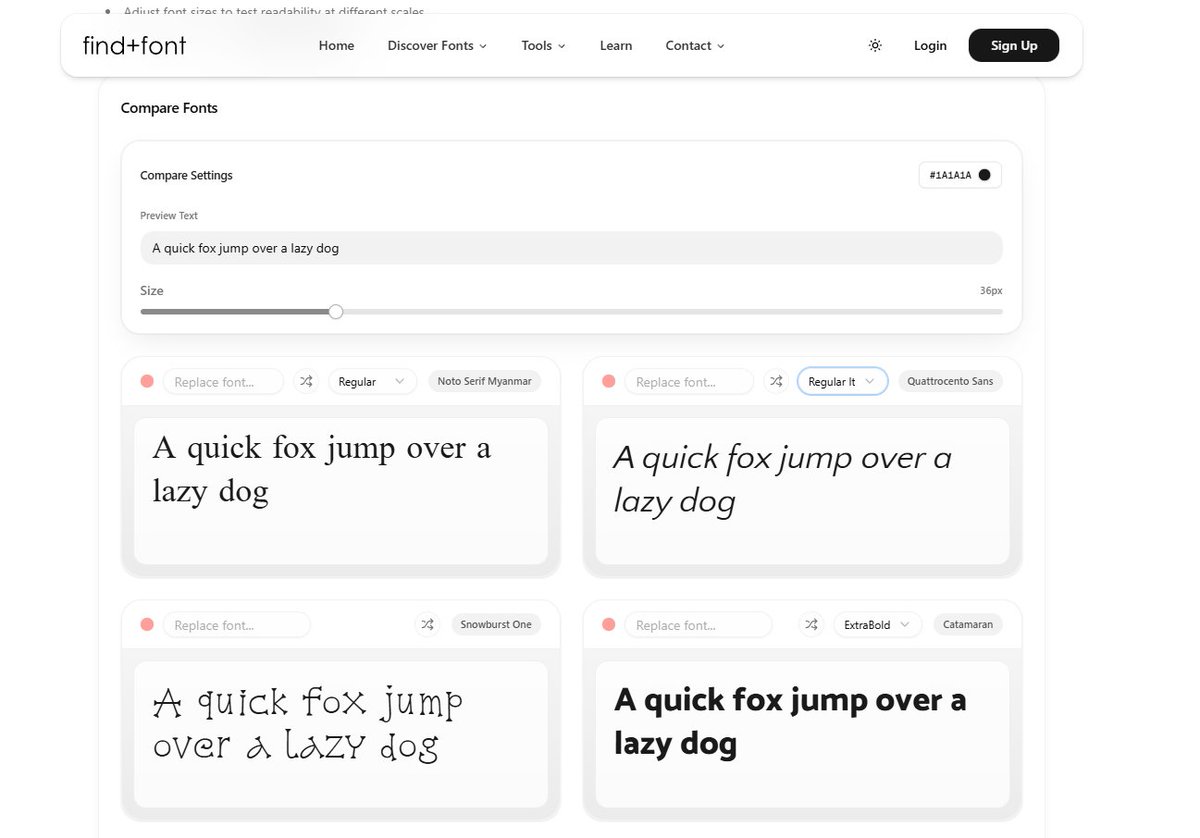Viewport: 1200px width, 838px height.
Task: Go to the Home nav item
Action: point(336,45)
